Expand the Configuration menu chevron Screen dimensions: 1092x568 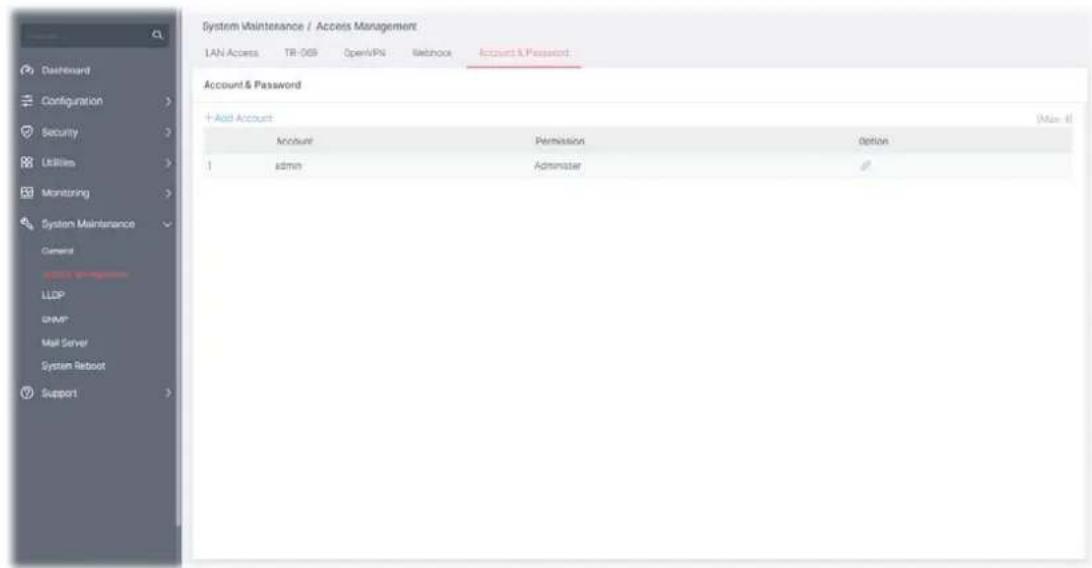[x=167, y=101]
